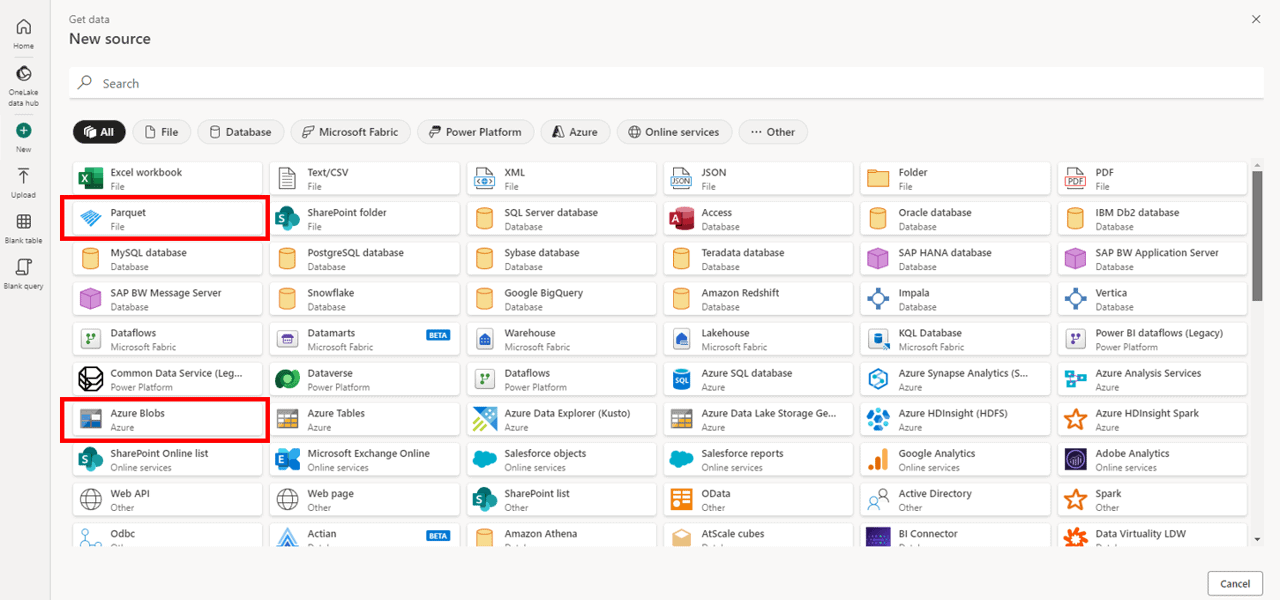The image size is (1280, 600).
Task: Select the Datamarts icon
Action: (288, 339)
